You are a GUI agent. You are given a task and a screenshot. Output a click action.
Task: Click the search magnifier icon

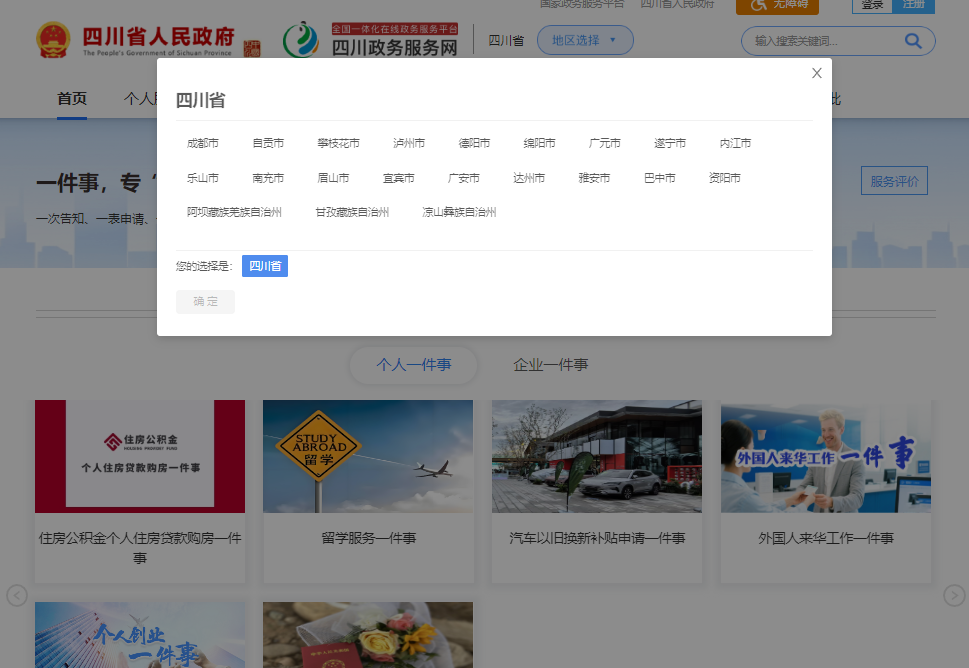coord(912,41)
